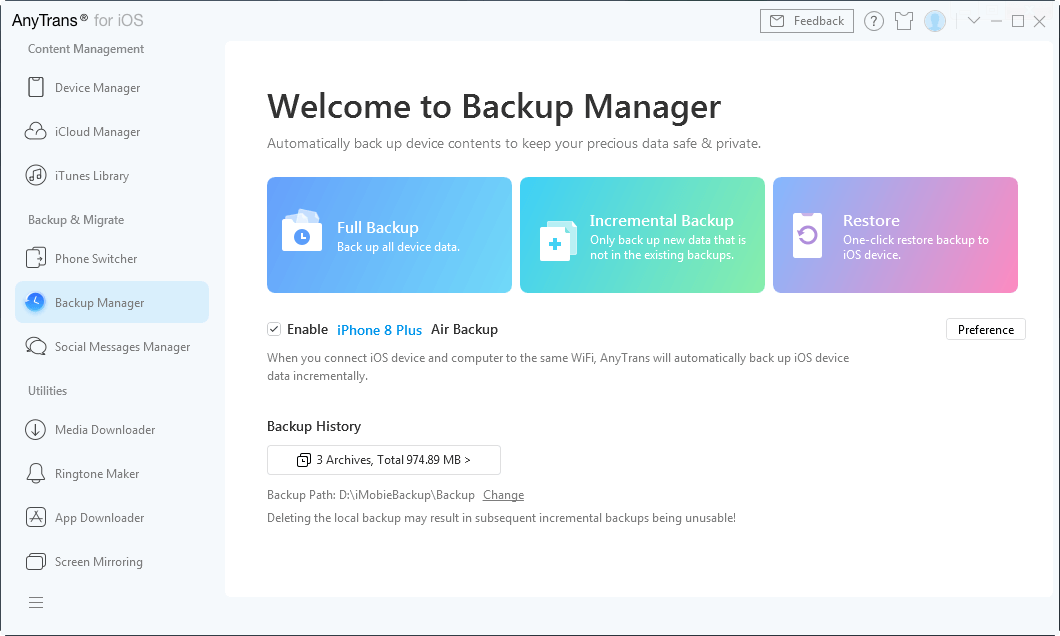This screenshot has height=636, width=1060.
Task: Click the Restore card title
Action: pos(871,220)
